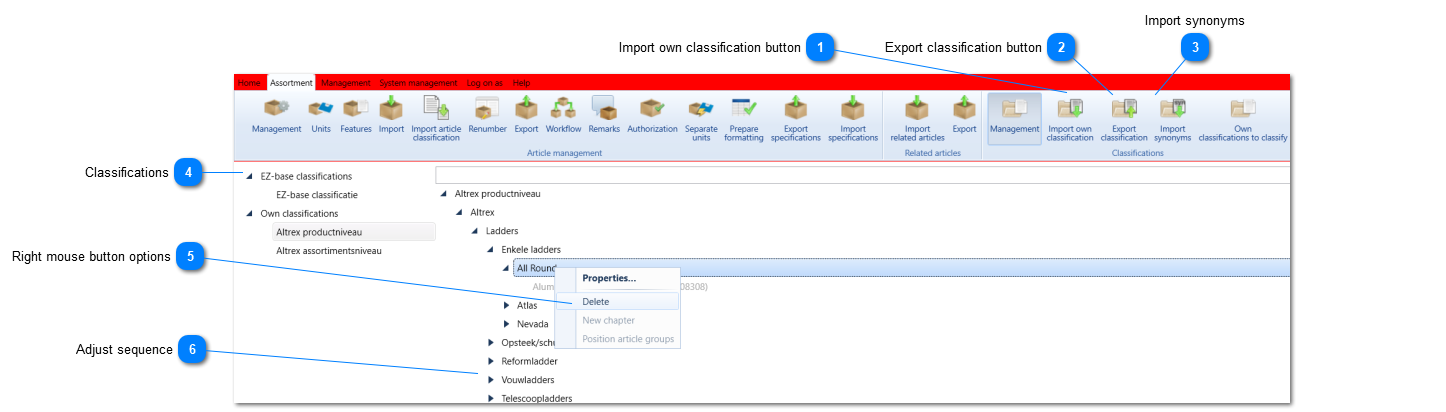Select Altrex assortimentsniveau classification

[x=329, y=251]
